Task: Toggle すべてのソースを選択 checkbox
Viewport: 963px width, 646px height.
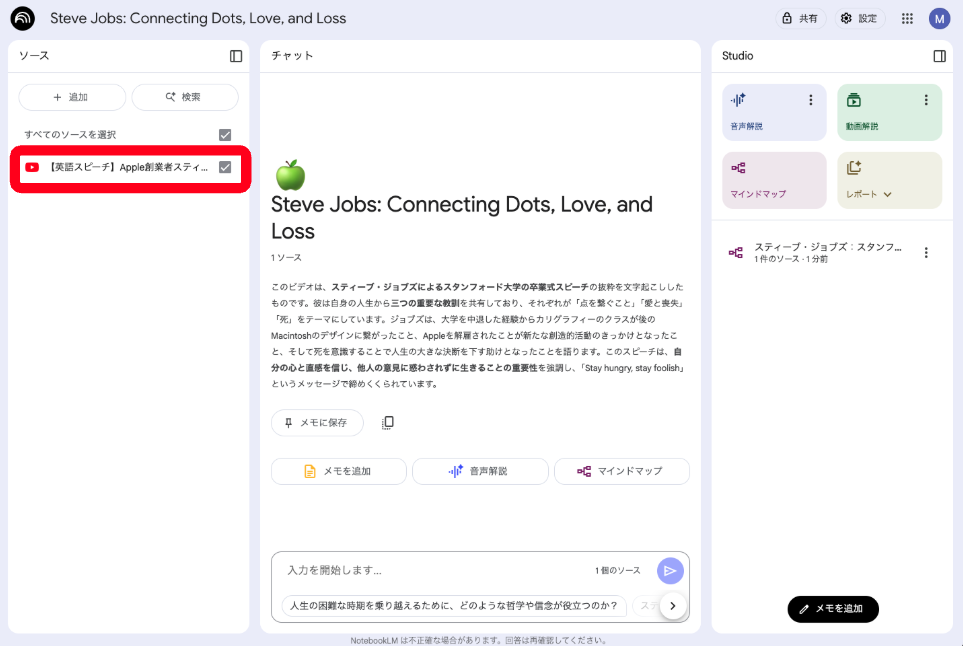Action: [225, 135]
